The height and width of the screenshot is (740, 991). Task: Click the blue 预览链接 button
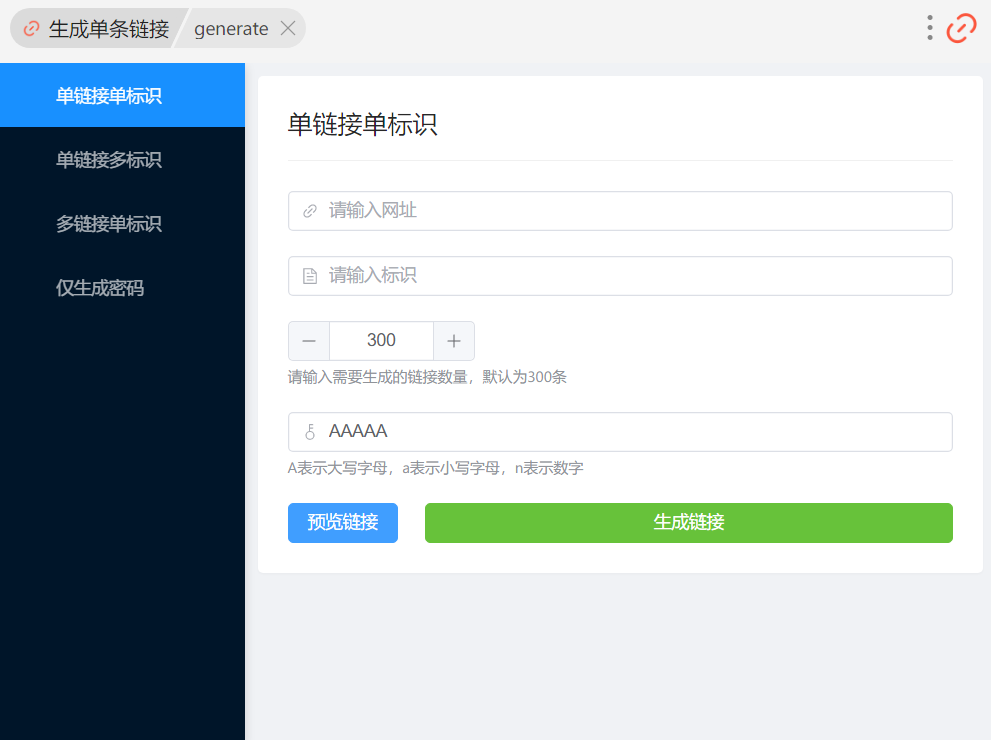(x=343, y=523)
